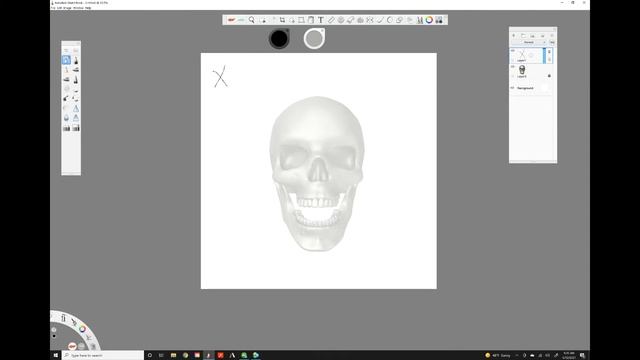This screenshot has width=640, height=360.
Task: Hide the skull layer using its eye
Action: [513, 67]
